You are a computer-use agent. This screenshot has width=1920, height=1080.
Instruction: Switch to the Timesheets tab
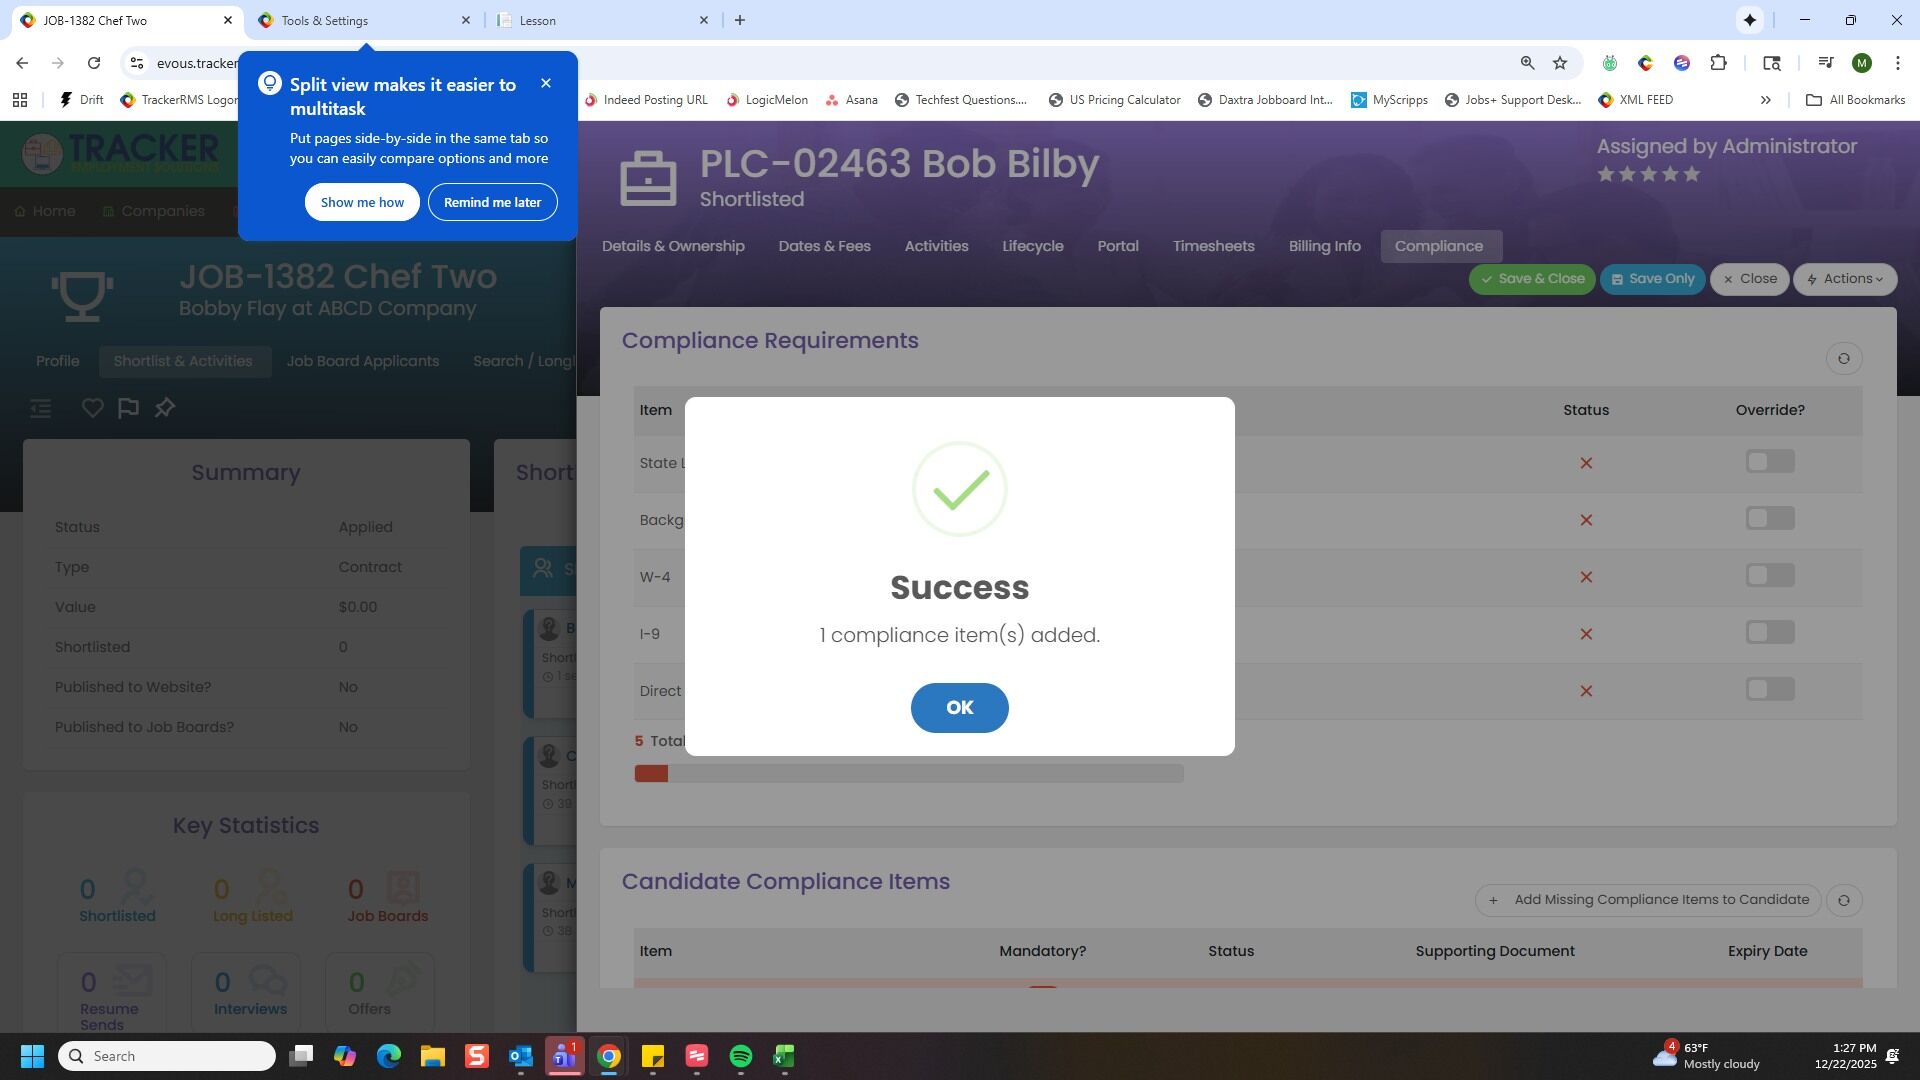pos(1213,246)
